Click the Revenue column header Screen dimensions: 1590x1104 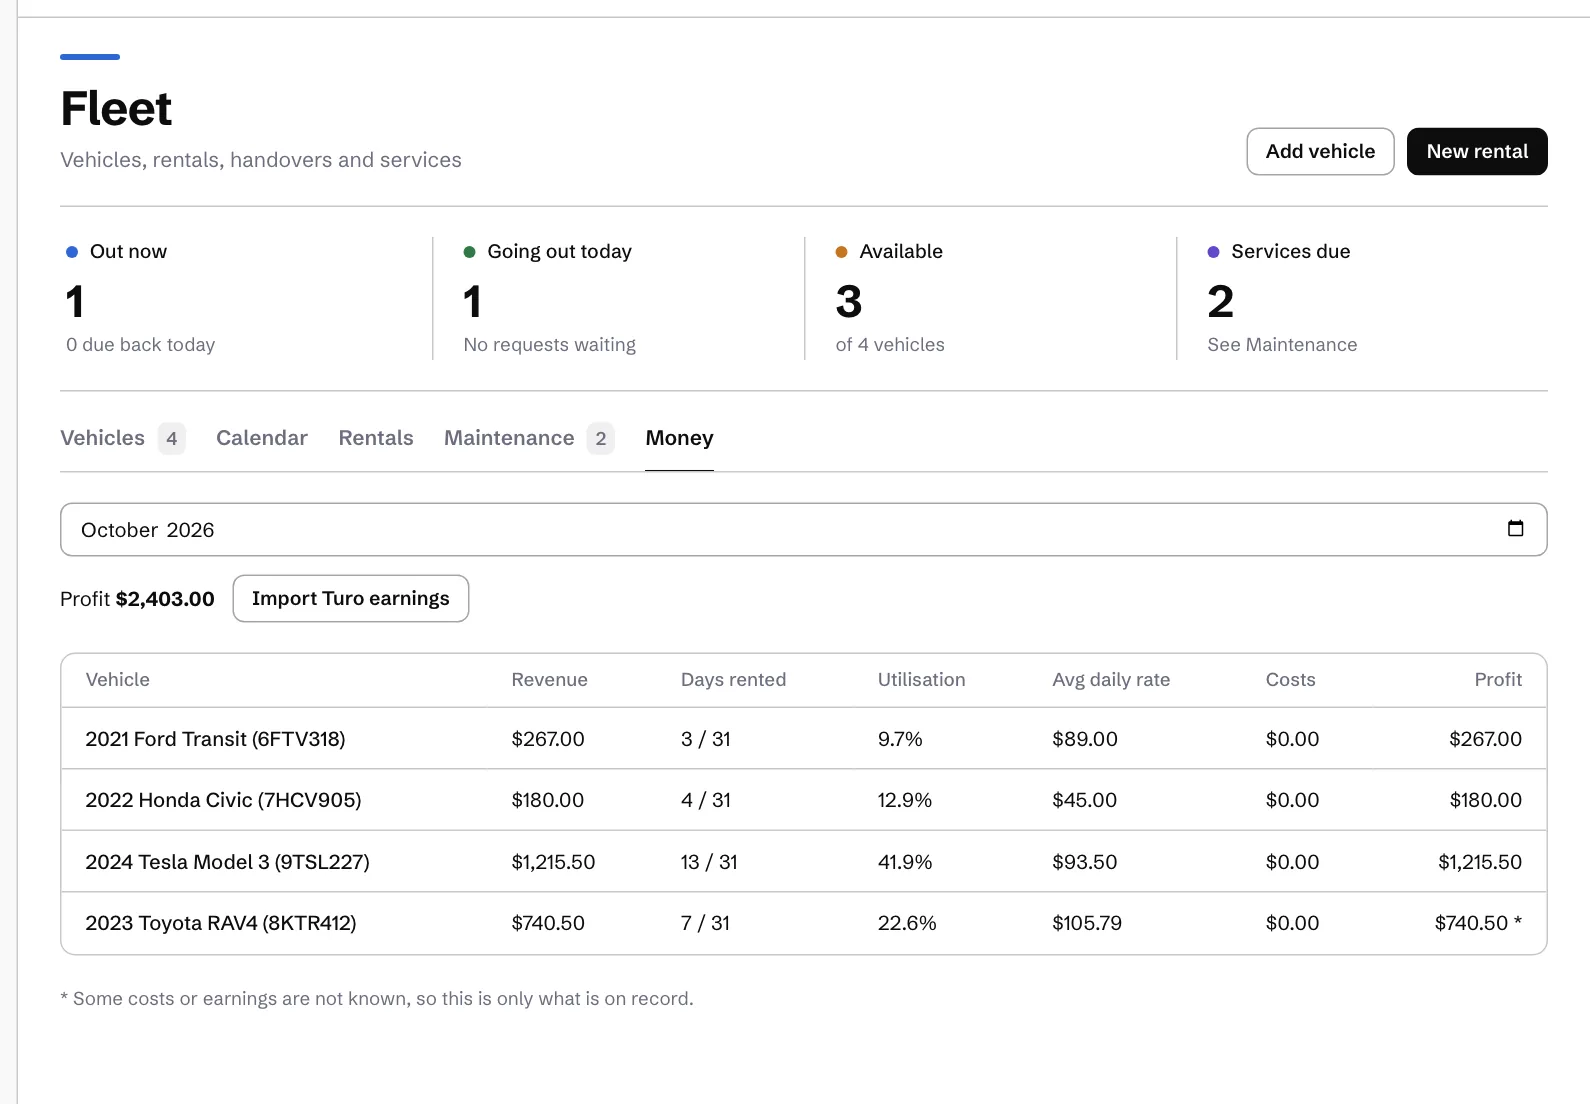pyautogui.click(x=549, y=680)
